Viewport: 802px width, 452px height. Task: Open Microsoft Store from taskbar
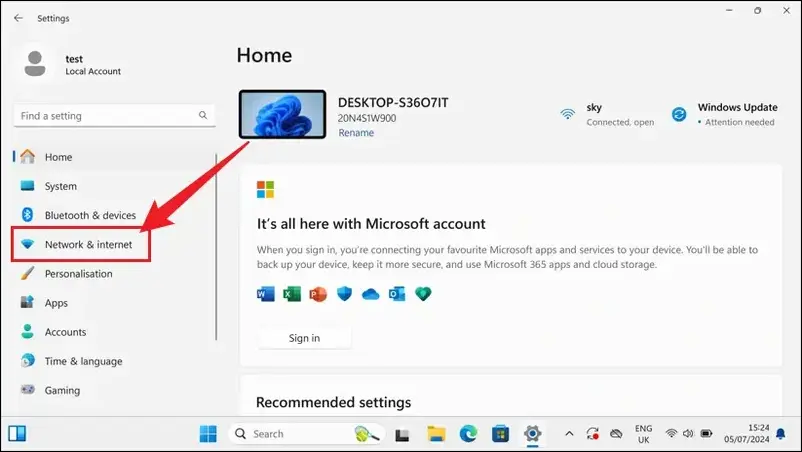point(500,434)
